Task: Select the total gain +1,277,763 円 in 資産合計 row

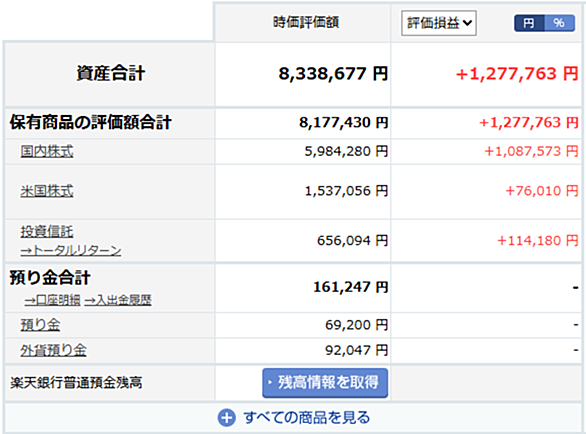Action: [x=517, y=73]
